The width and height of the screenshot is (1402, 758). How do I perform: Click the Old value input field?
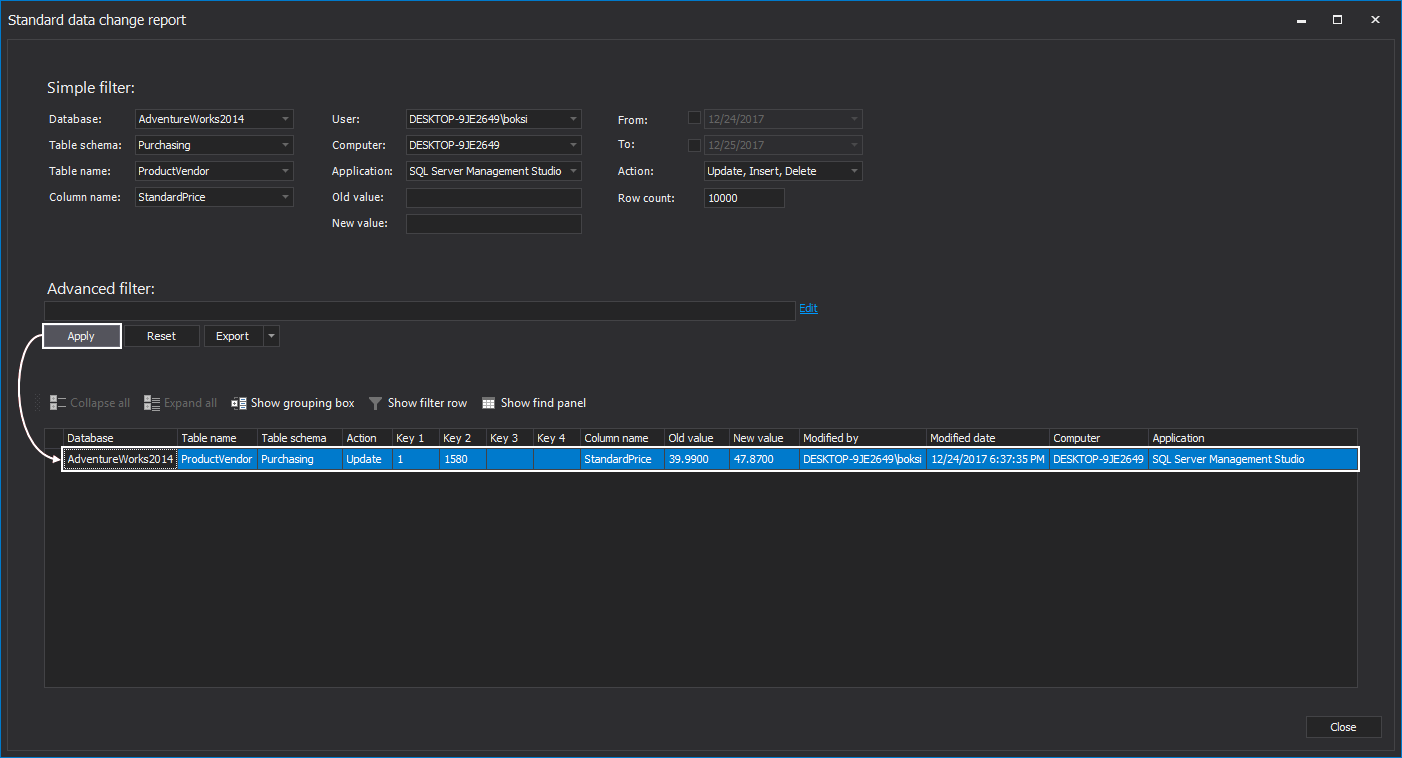(x=493, y=197)
